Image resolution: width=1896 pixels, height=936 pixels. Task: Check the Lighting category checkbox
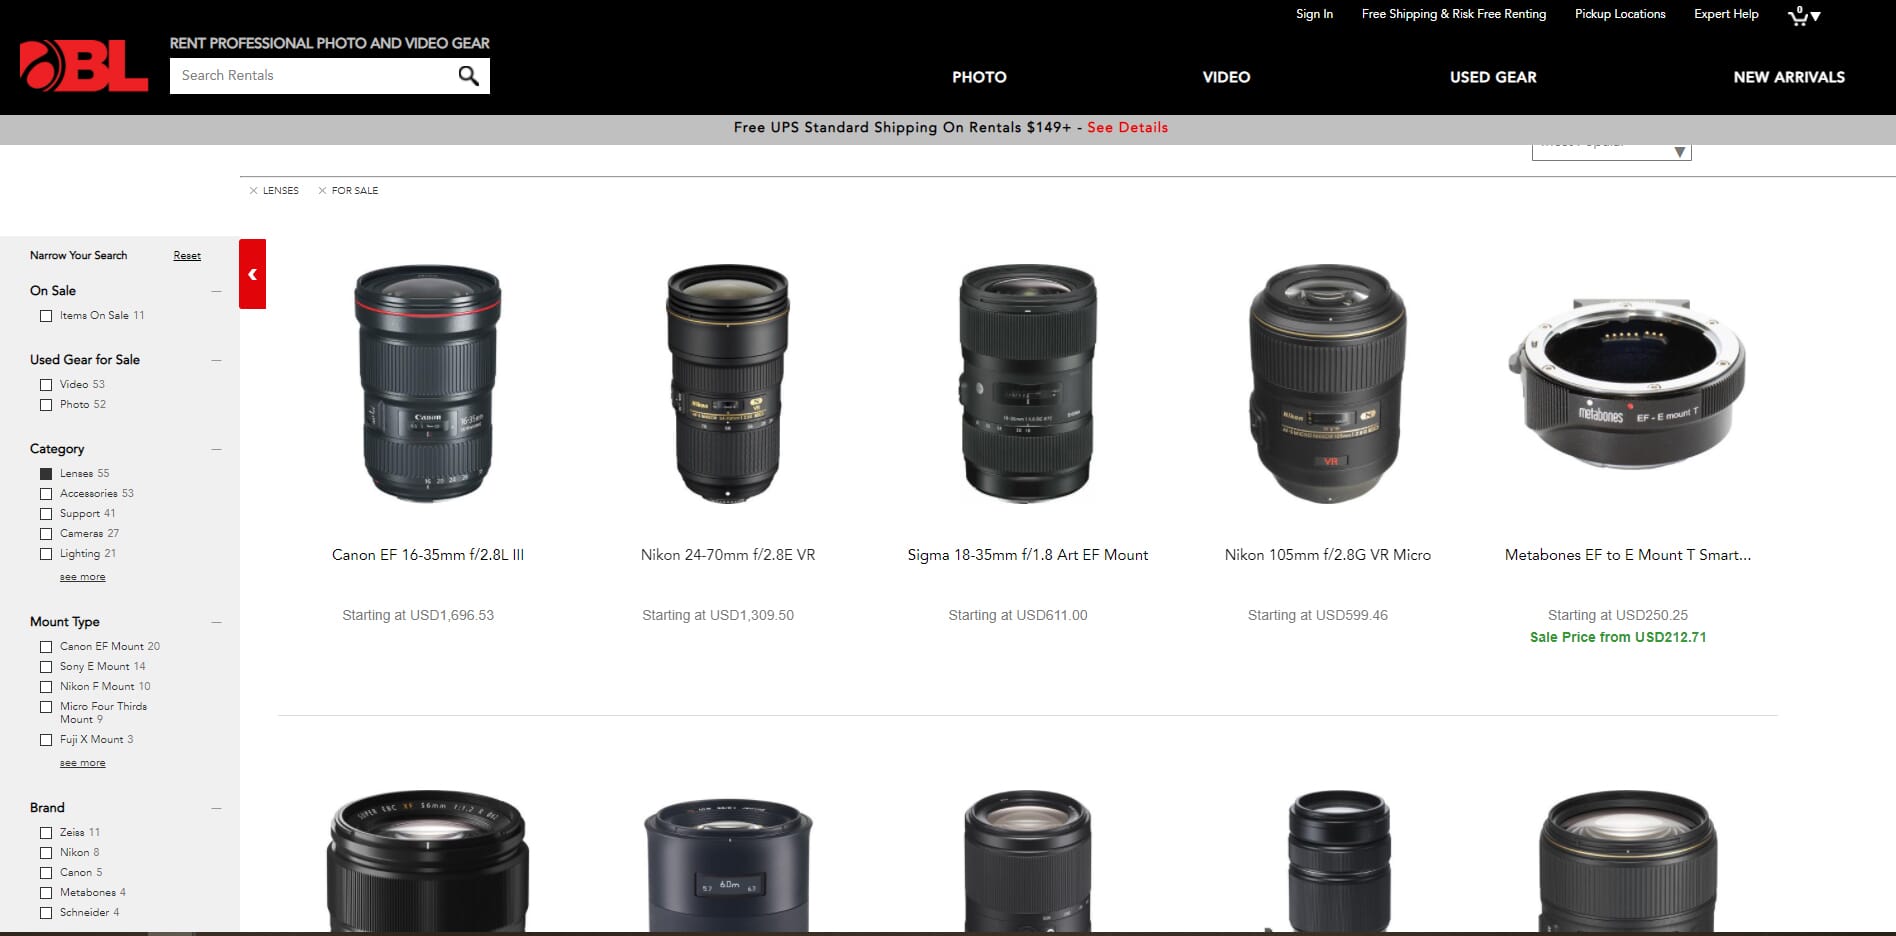click(x=46, y=554)
